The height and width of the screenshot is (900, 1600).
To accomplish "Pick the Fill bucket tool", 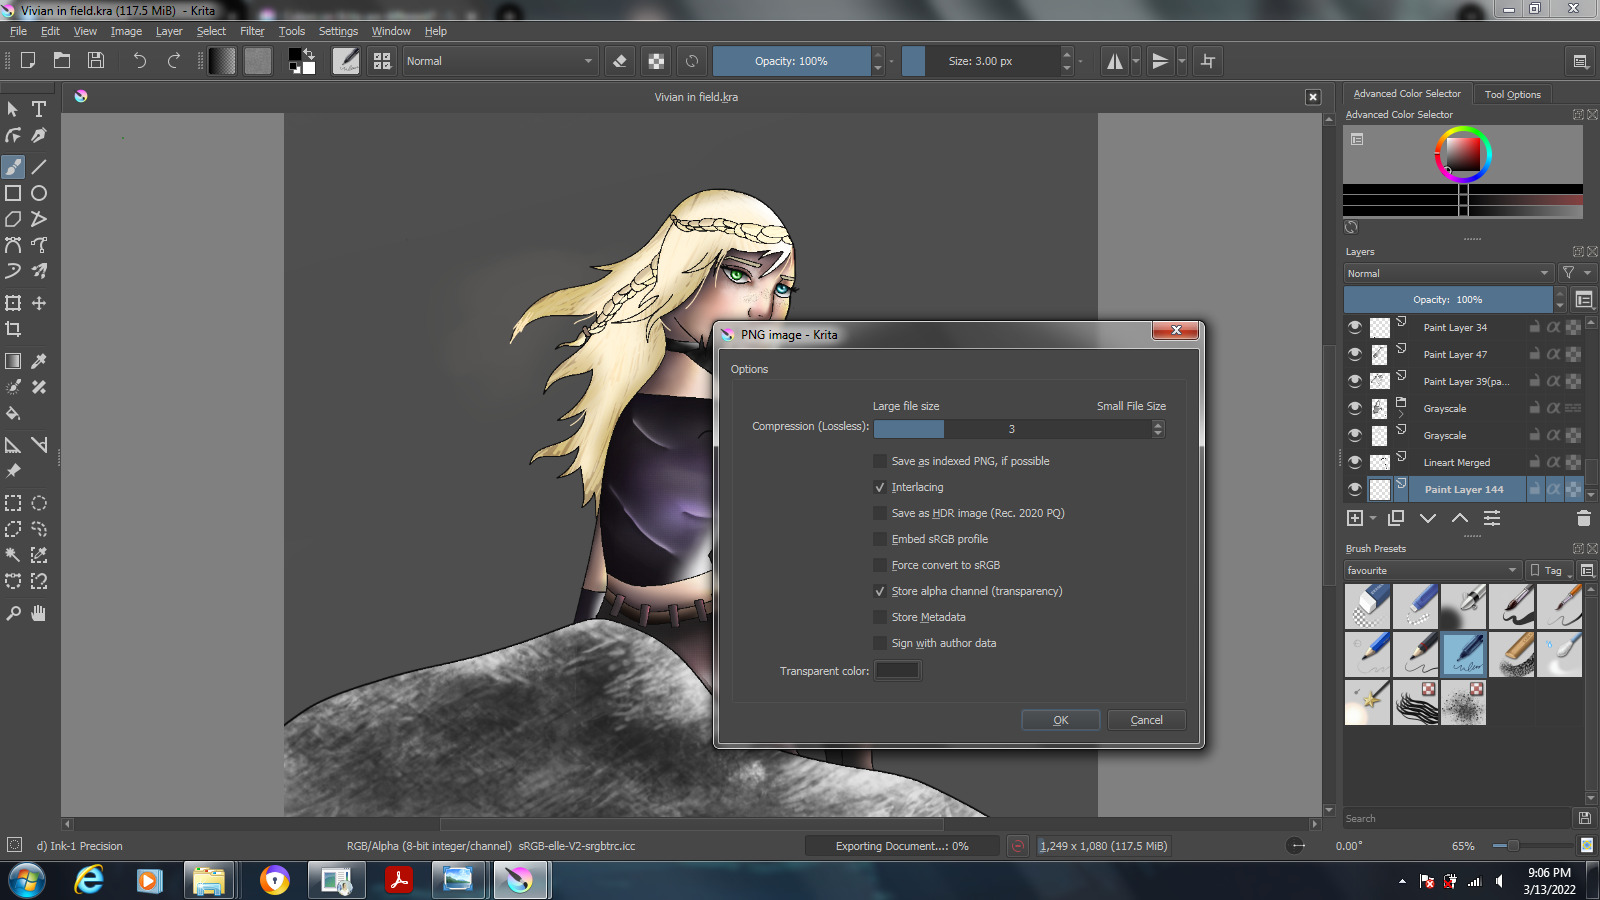I will (13, 413).
